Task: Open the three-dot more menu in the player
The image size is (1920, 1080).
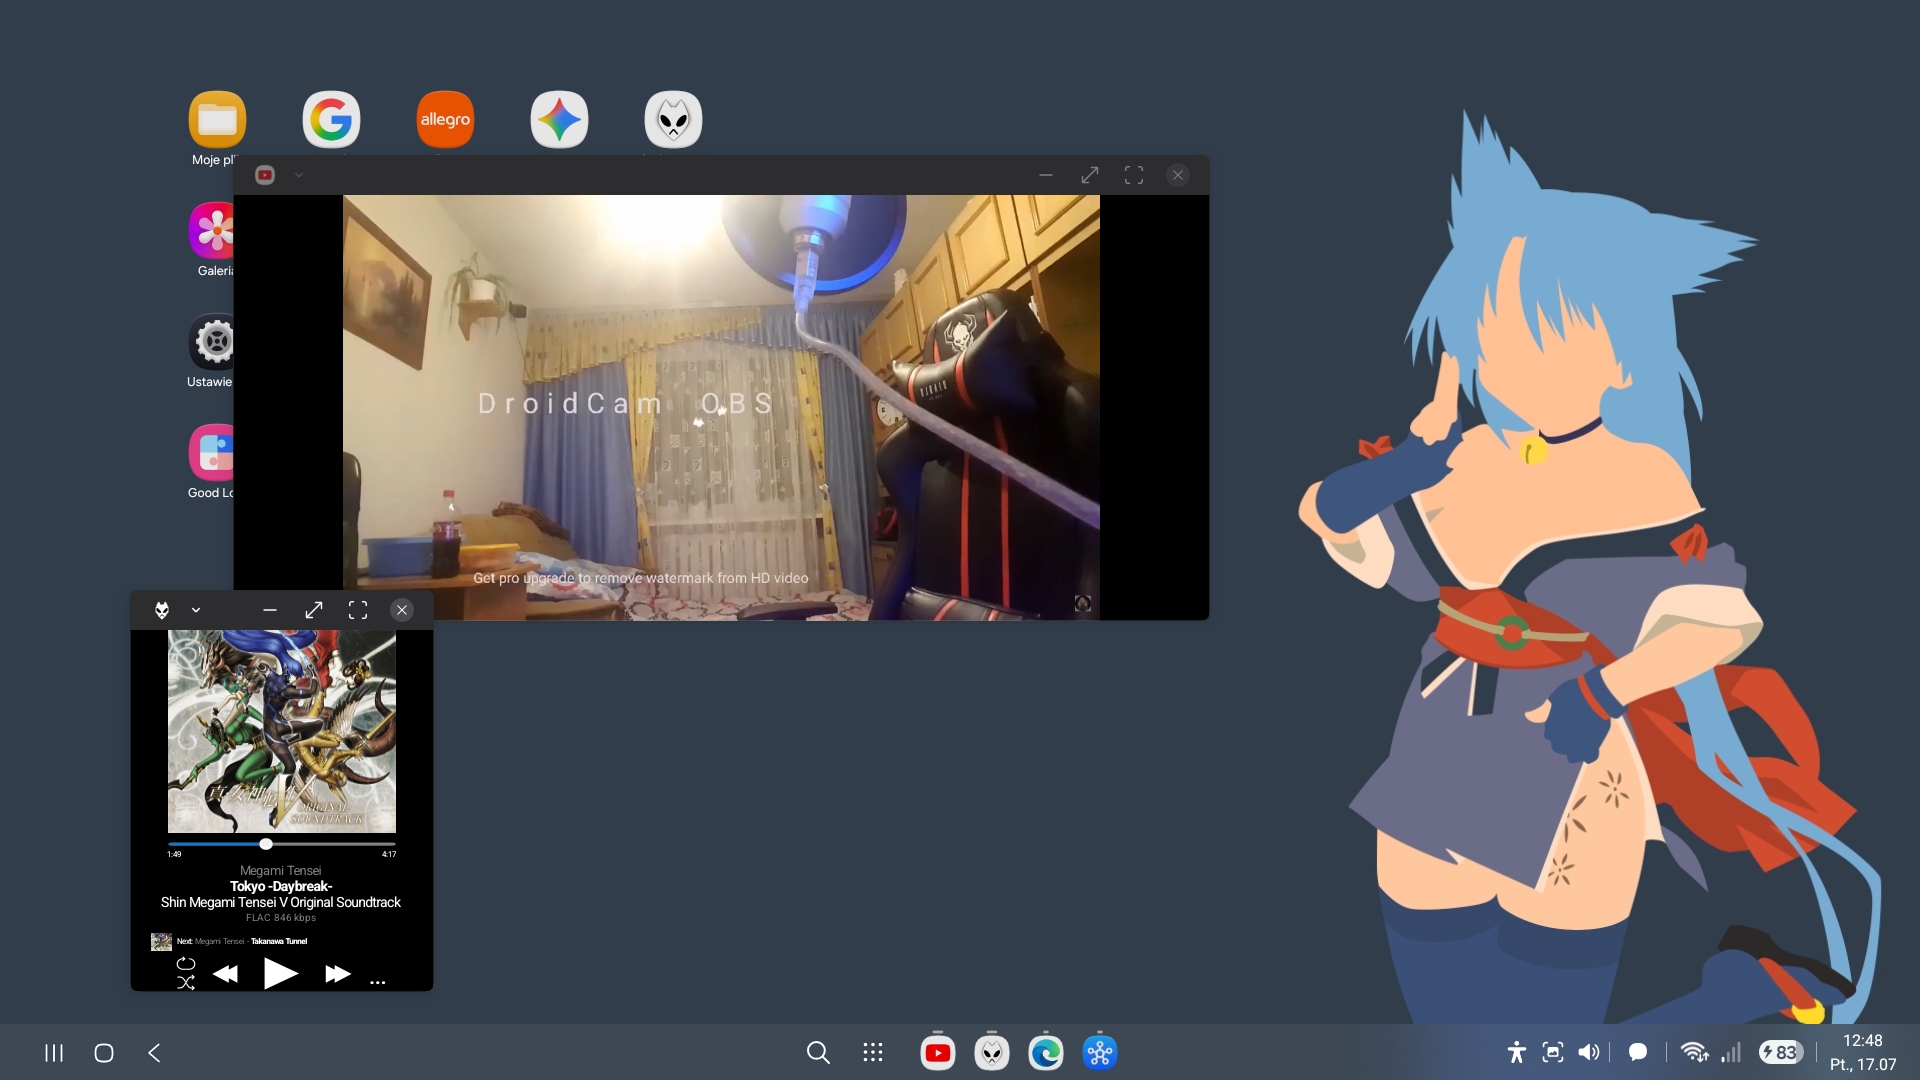Action: pos(377,982)
